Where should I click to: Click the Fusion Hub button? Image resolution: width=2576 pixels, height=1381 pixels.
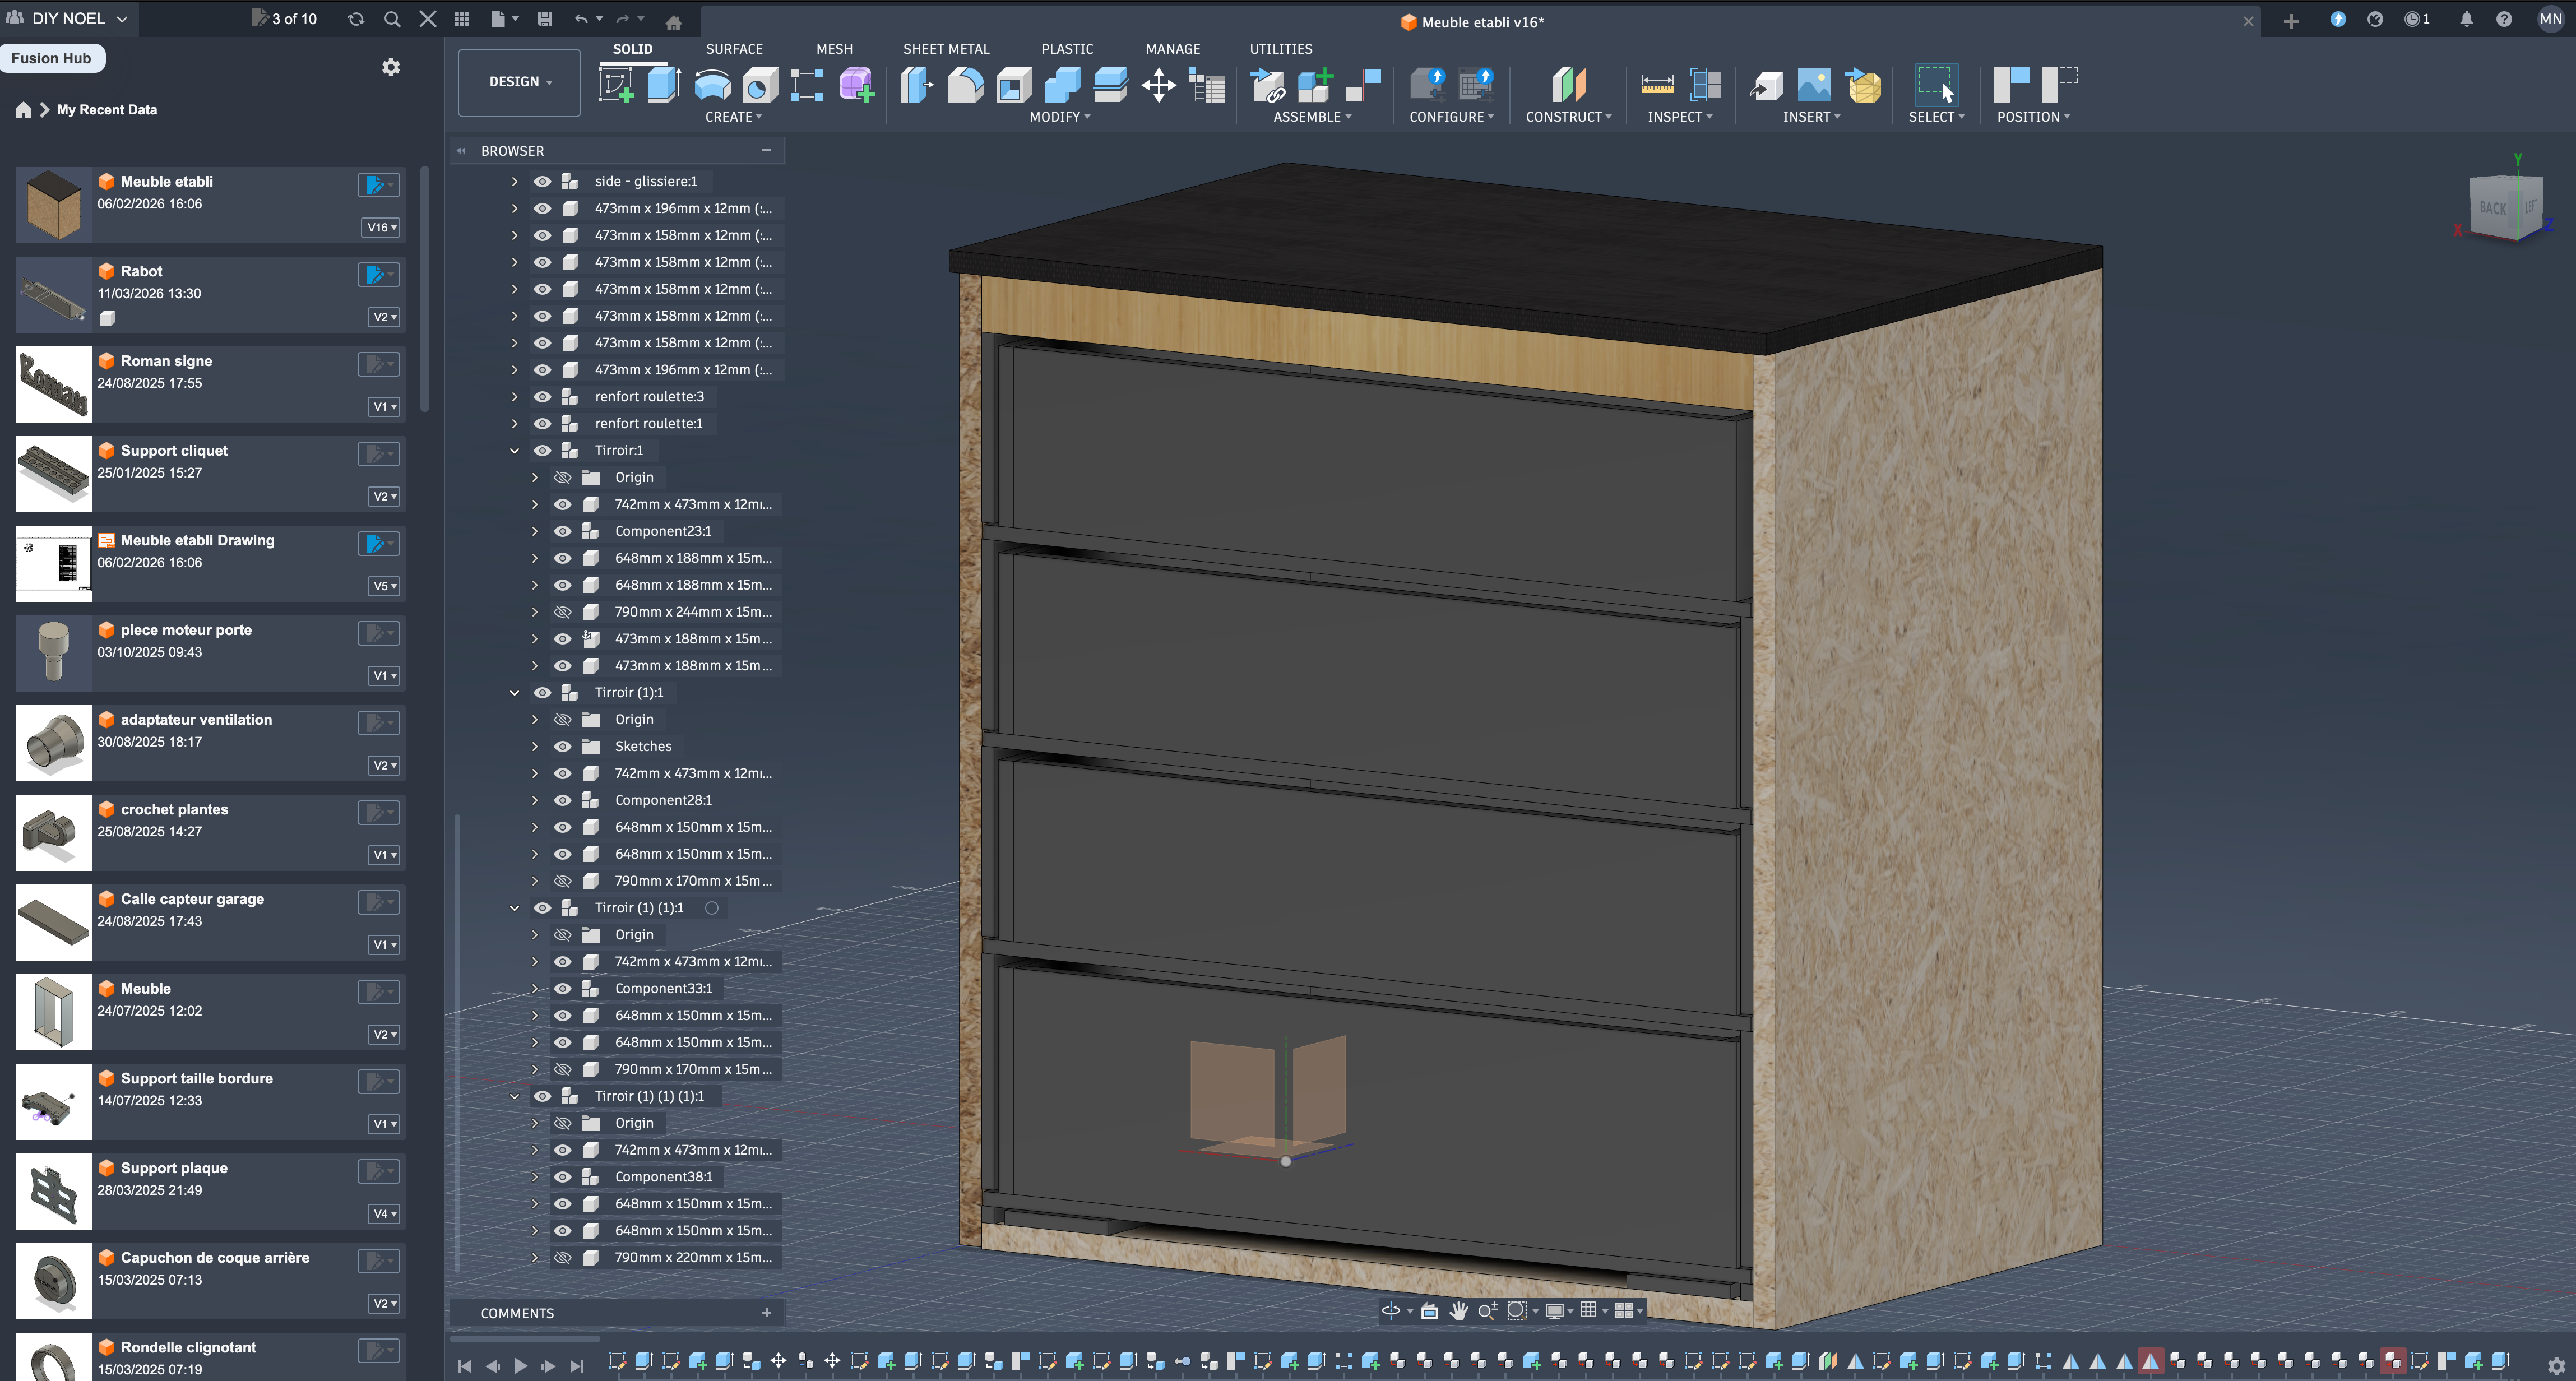click(x=52, y=58)
